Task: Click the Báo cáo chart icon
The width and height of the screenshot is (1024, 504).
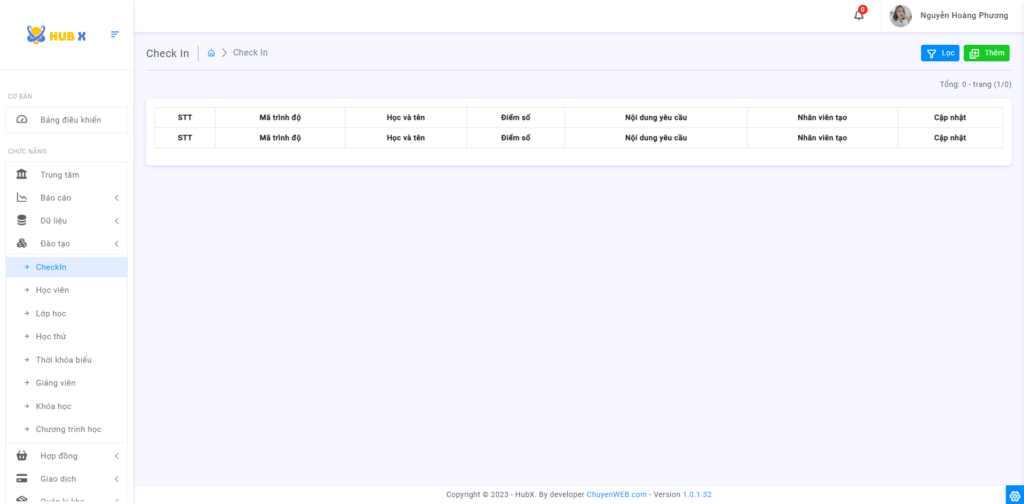Action: [22, 198]
